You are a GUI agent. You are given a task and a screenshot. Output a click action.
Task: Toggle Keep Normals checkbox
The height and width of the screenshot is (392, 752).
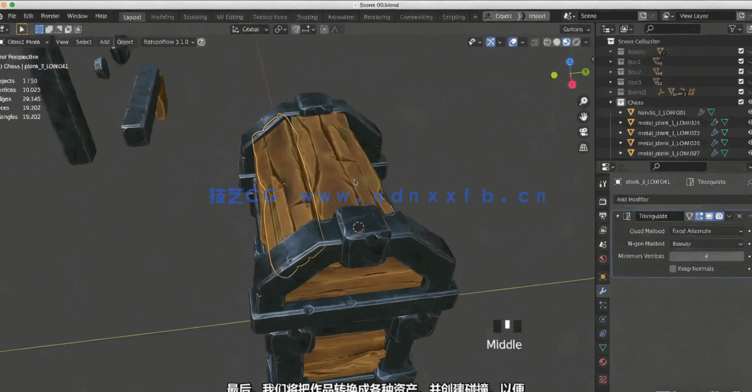(x=672, y=269)
